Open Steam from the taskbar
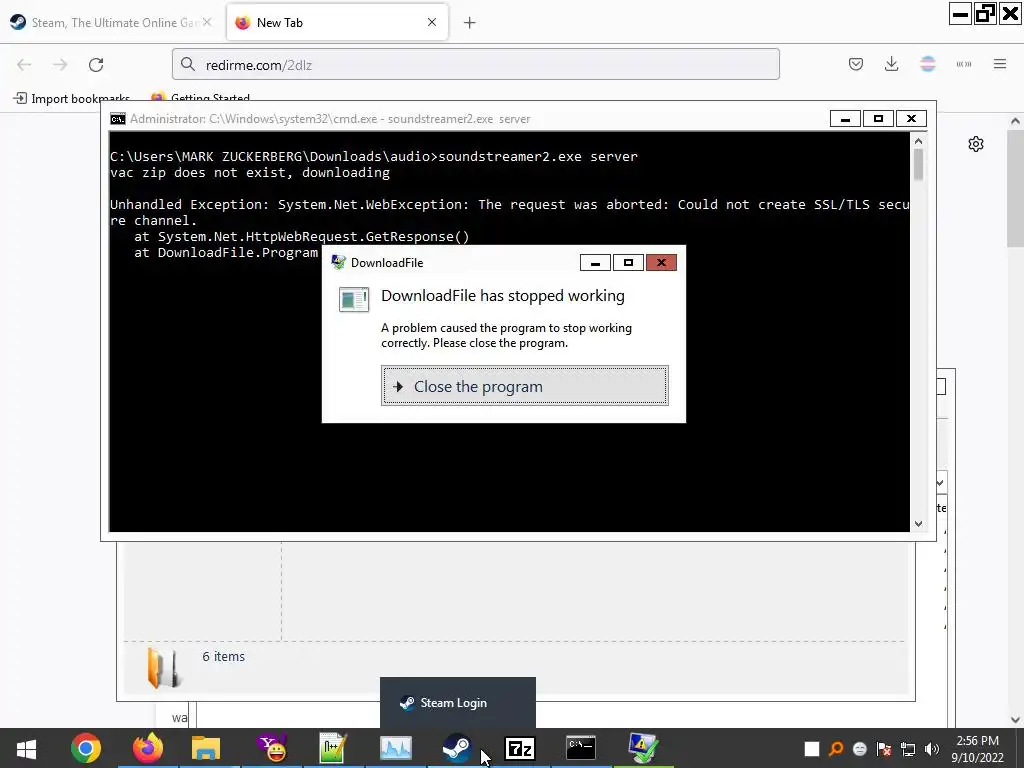The height and width of the screenshot is (768, 1024). (456, 748)
